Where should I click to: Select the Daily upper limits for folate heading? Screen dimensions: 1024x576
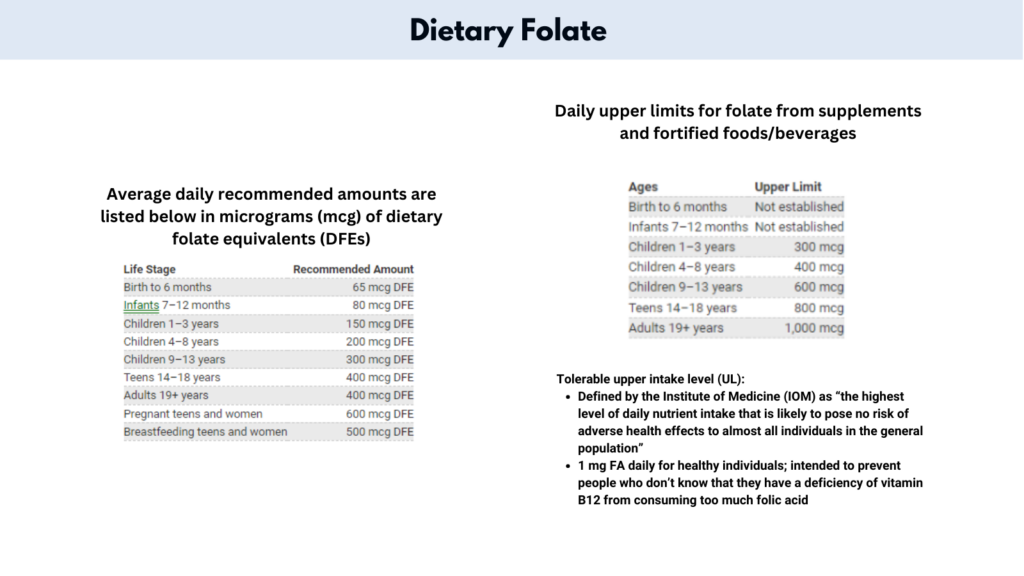pyautogui.click(x=738, y=122)
